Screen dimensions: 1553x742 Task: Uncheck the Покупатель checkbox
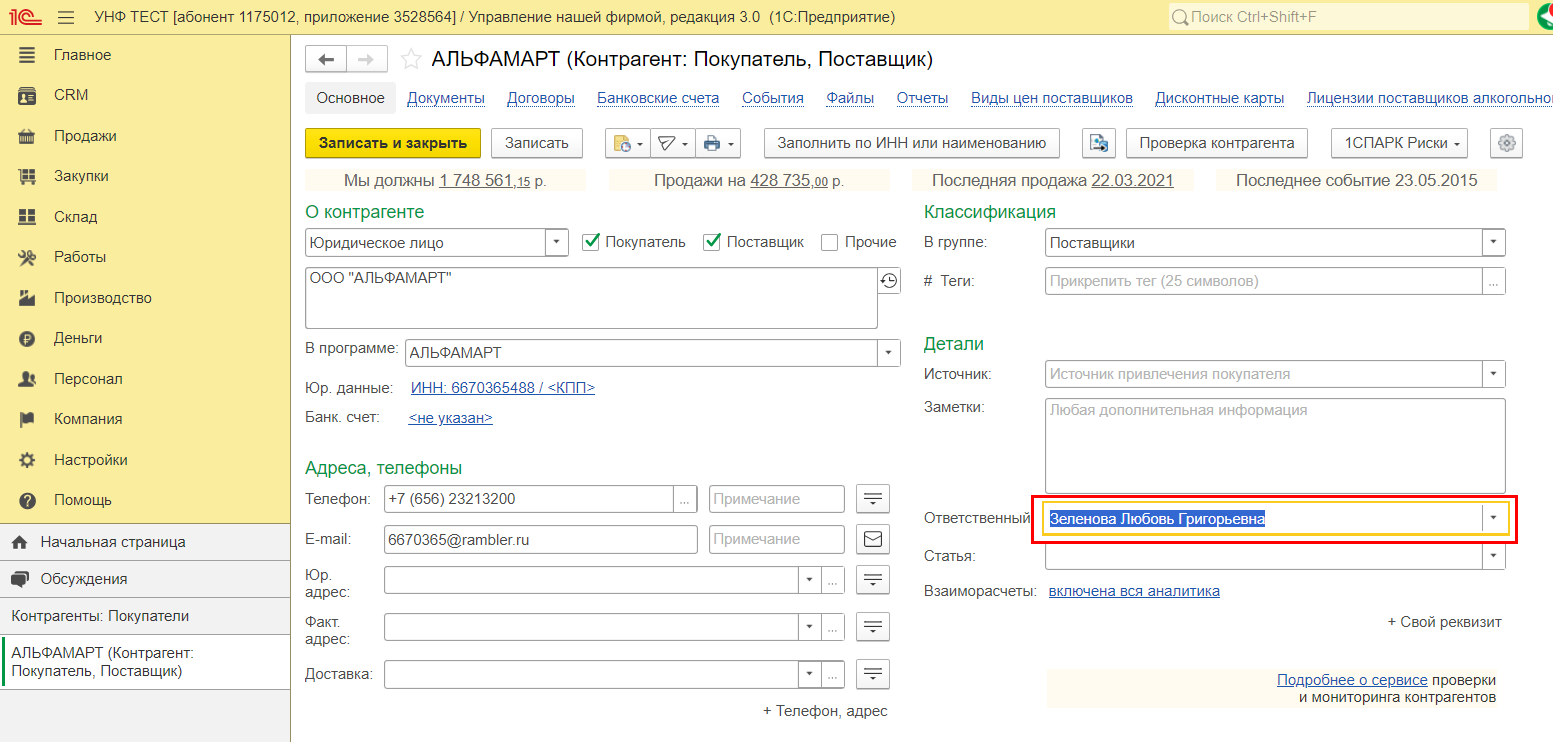[x=591, y=242]
